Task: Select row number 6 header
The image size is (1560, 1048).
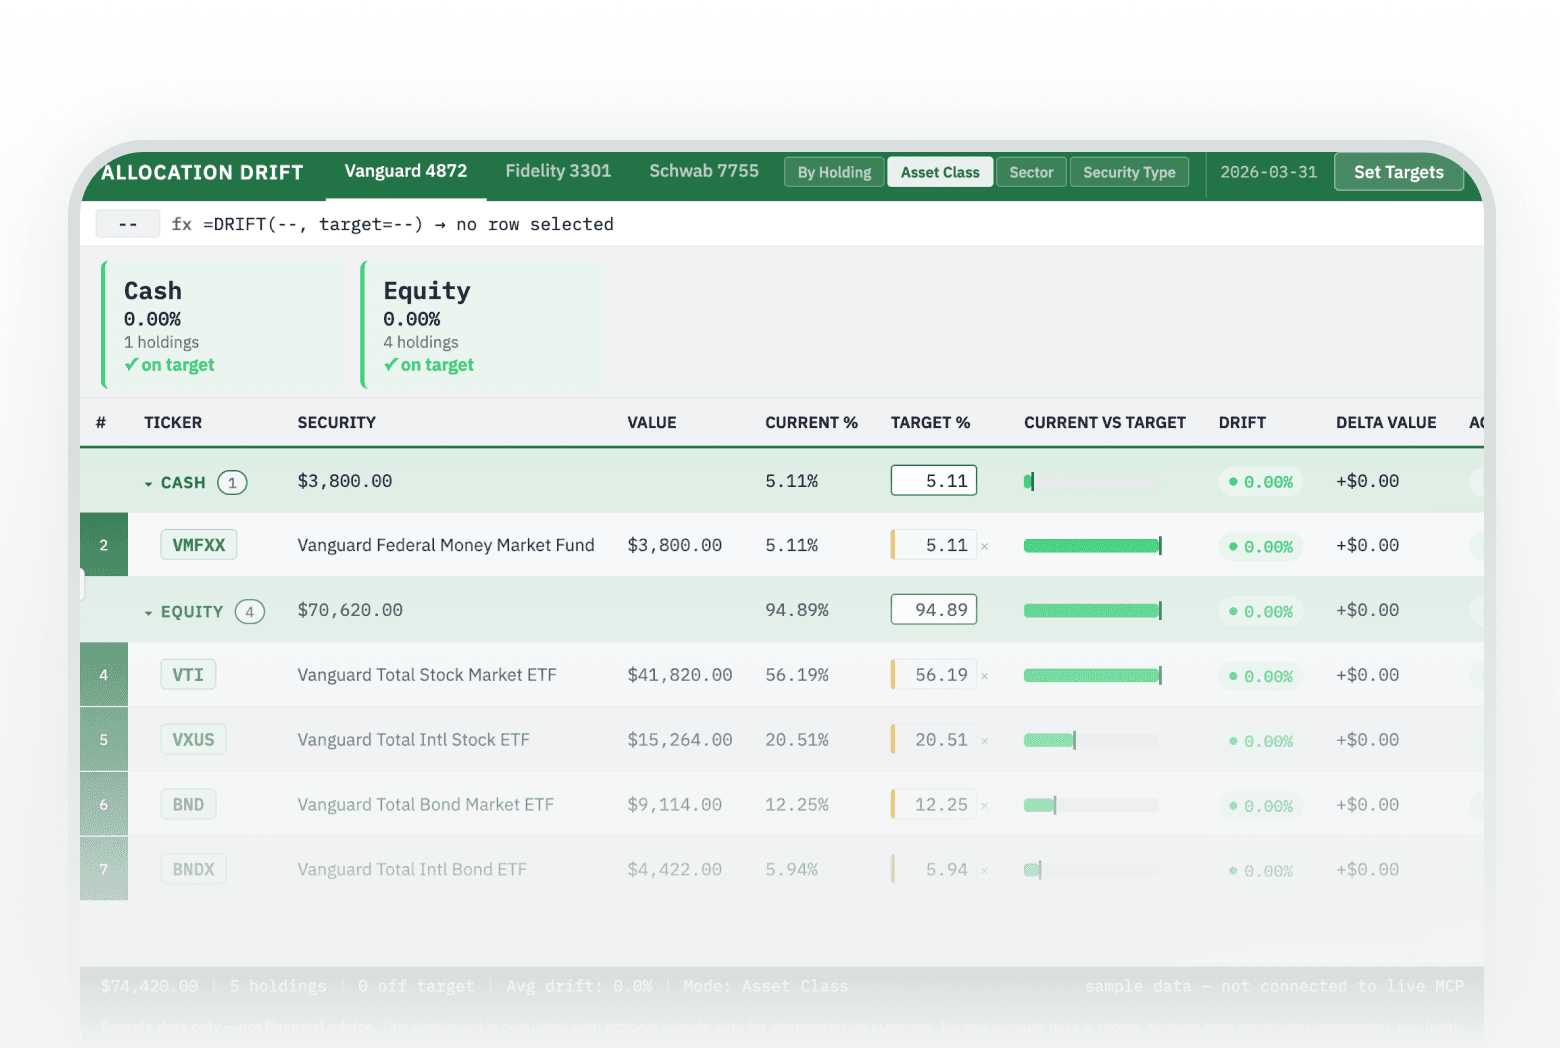Action: (104, 804)
